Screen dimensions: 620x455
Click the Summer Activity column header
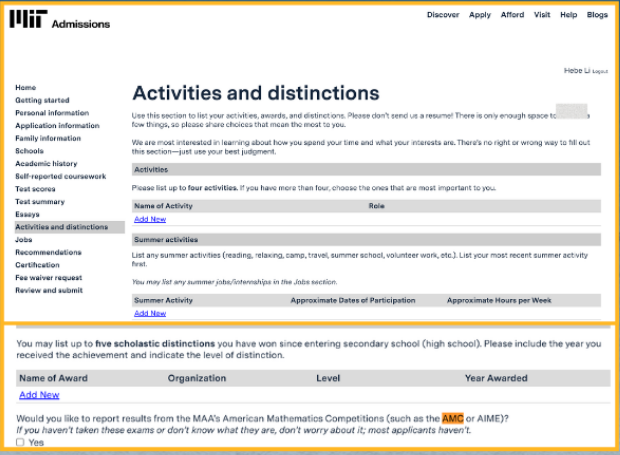[x=163, y=300]
